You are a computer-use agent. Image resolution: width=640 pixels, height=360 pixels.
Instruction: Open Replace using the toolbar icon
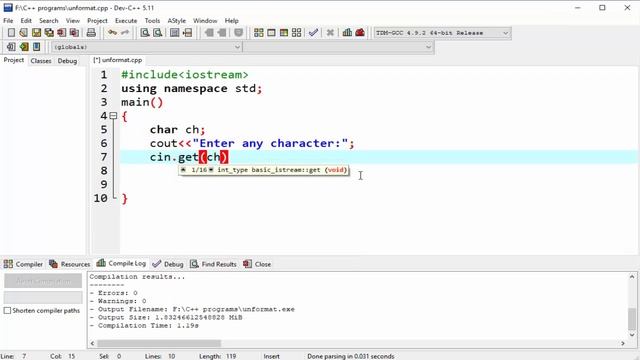tap(158, 33)
